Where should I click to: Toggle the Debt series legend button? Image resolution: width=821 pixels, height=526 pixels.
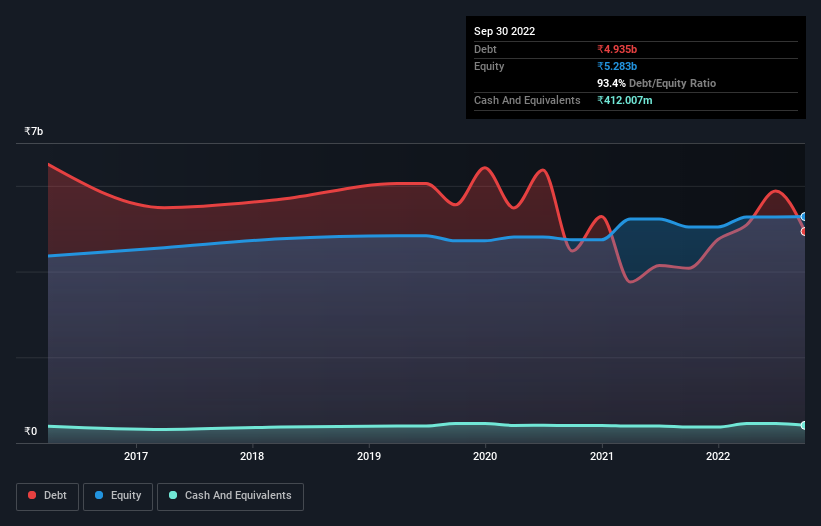48,496
